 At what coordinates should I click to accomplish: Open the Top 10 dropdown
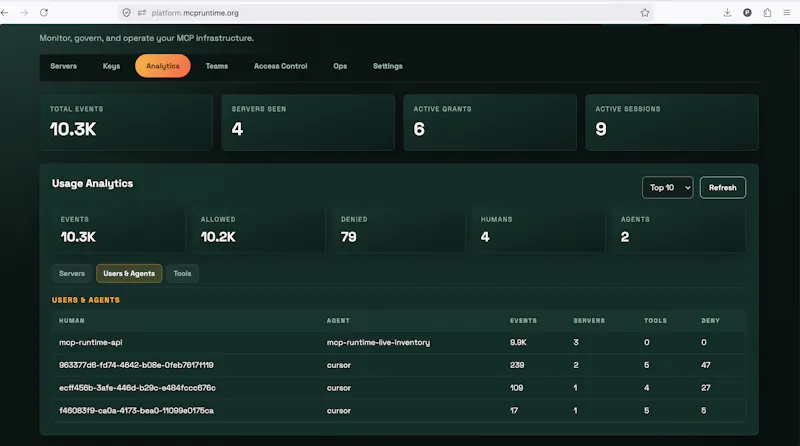[667, 188]
